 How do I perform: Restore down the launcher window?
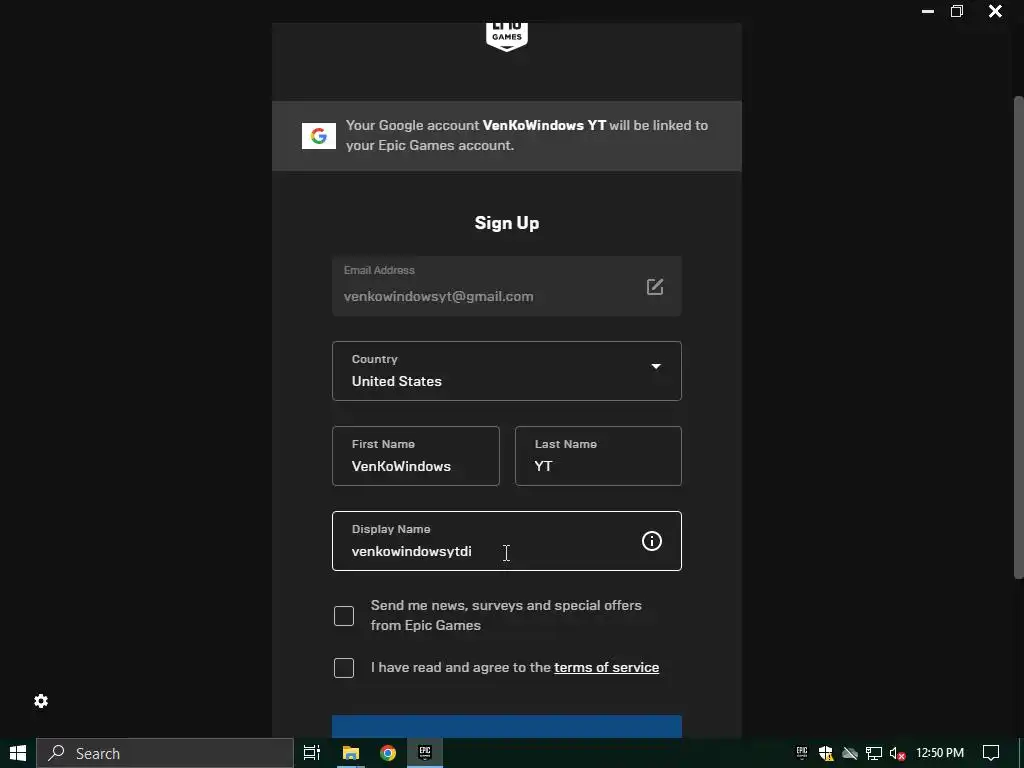(x=957, y=11)
